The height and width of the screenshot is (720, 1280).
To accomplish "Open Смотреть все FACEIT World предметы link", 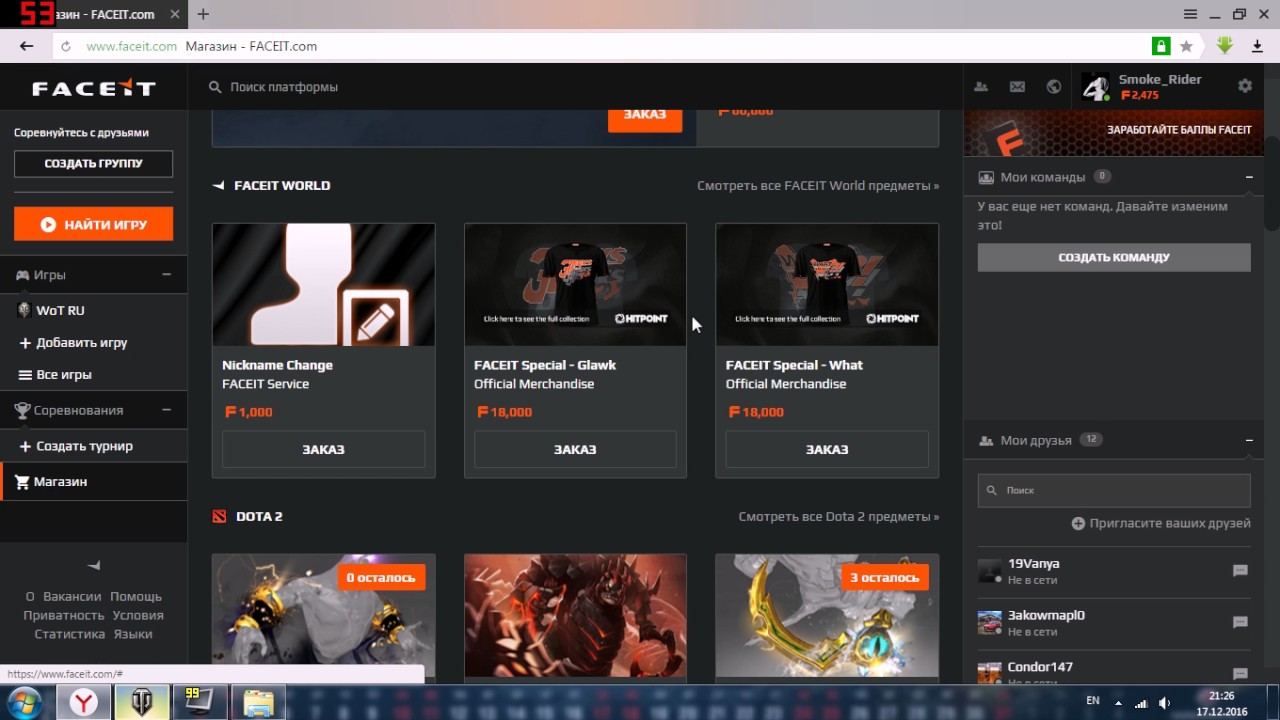I will click(818, 185).
